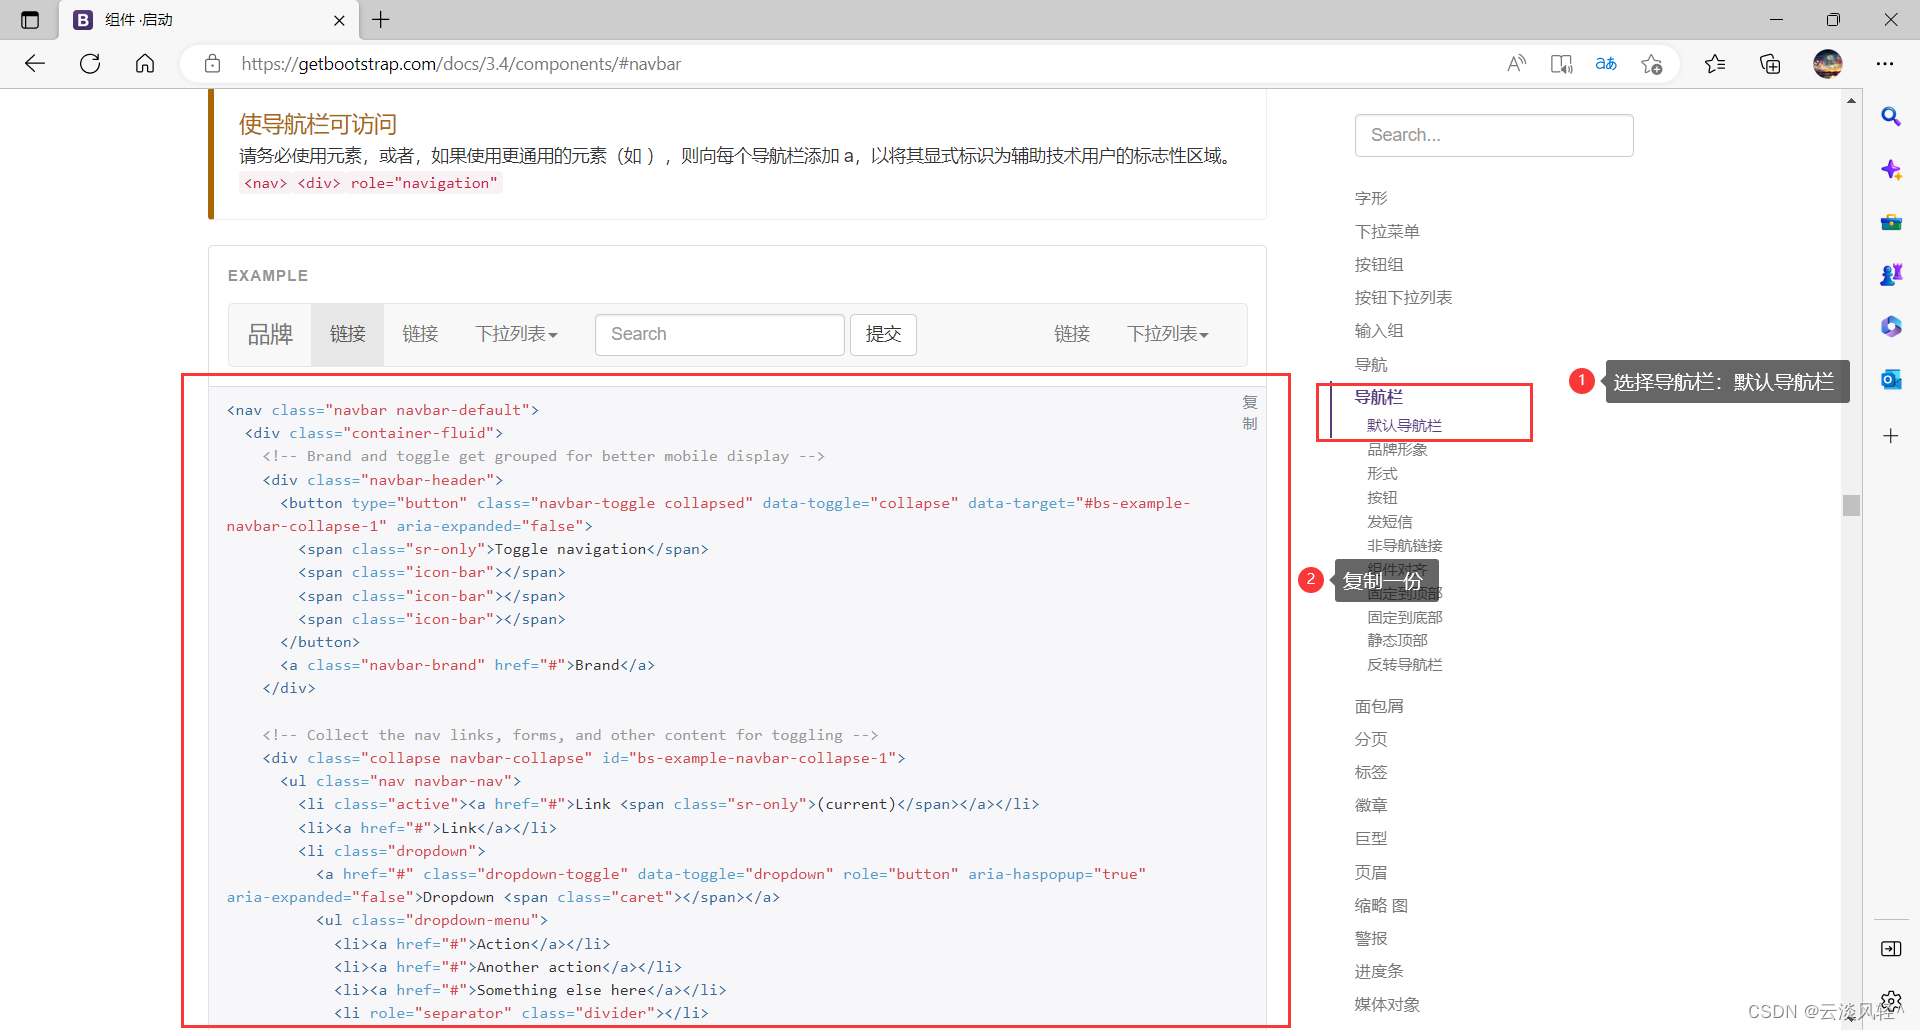Viewport: 1920px width, 1030px height.
Task: Click the scrollbar up arrow
Action: 1851,100
